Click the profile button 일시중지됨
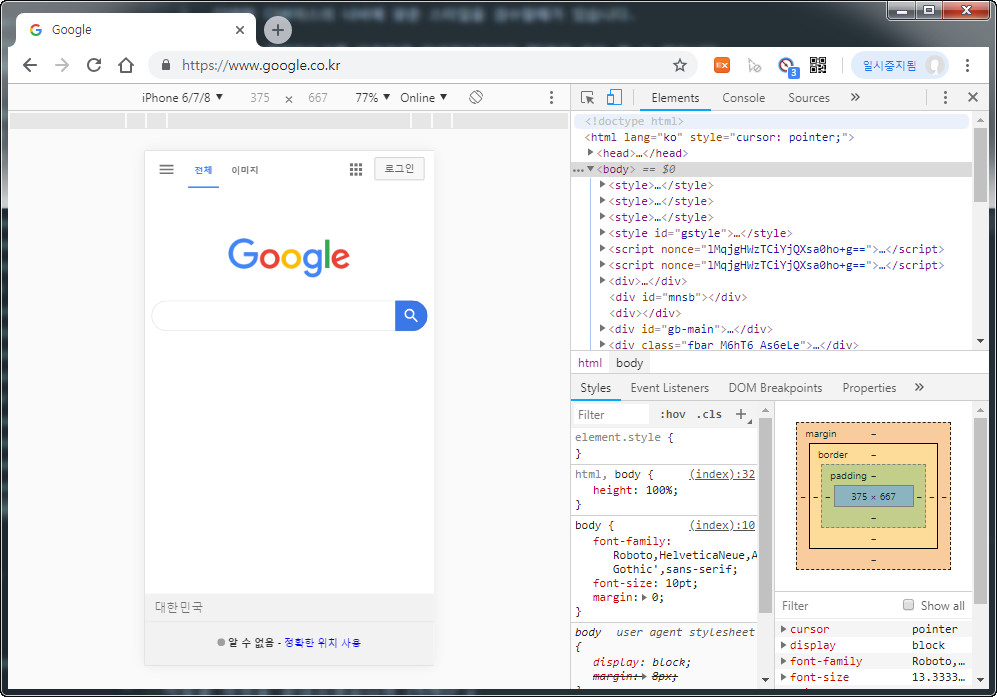The width and height of the screenshot is (997, 697). click(900, 65)
